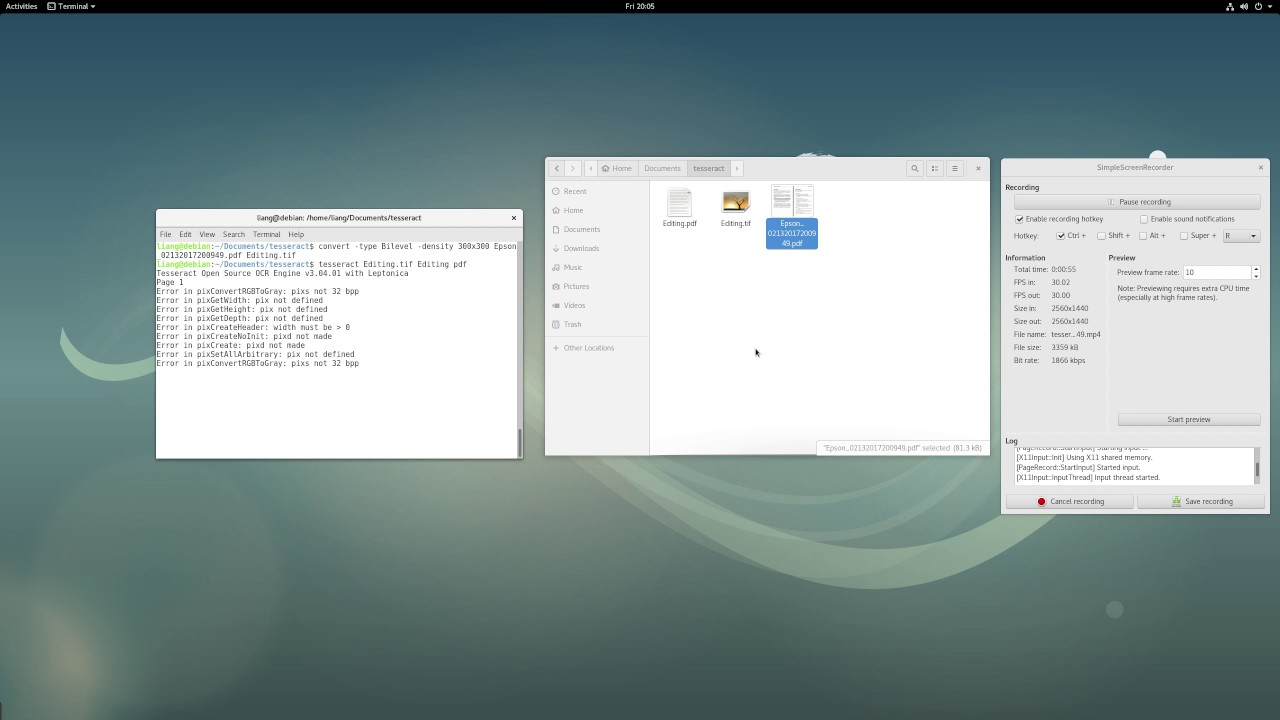1280x720 pixels.
Task: Toggle Files icon/list view
Action: 935,168
